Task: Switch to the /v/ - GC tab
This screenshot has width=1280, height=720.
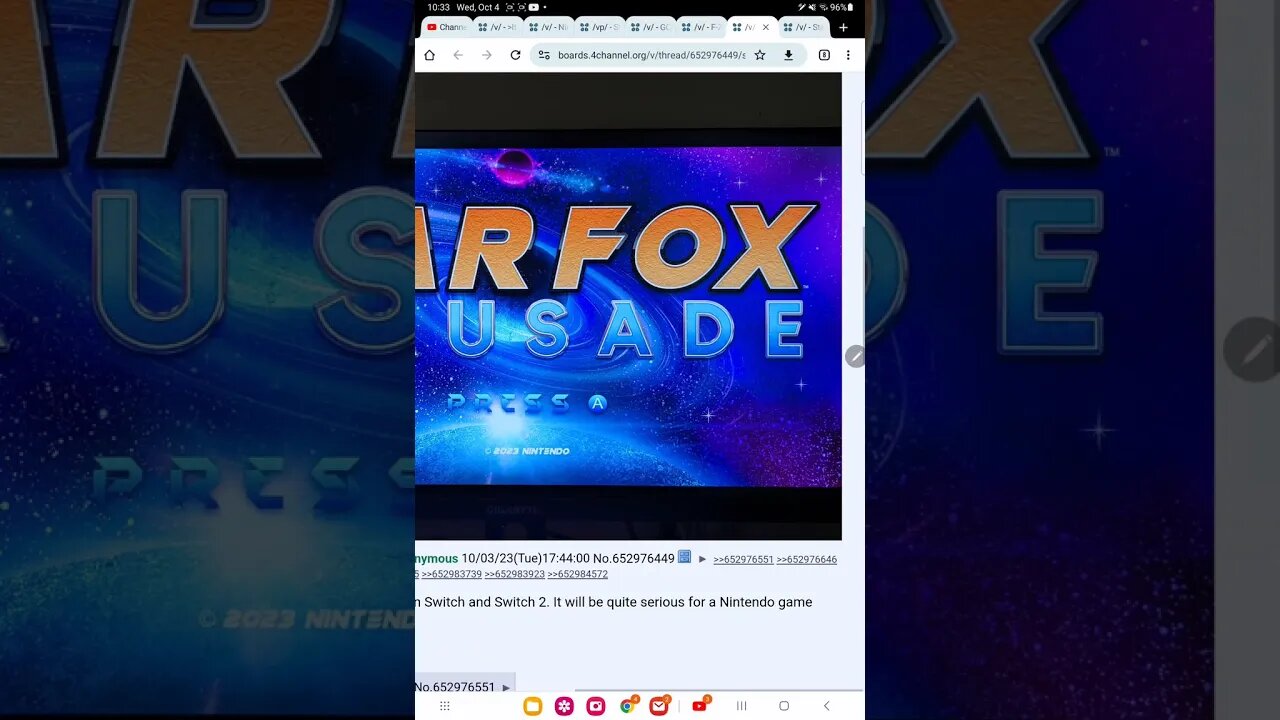Action: (x=651, y=27)
